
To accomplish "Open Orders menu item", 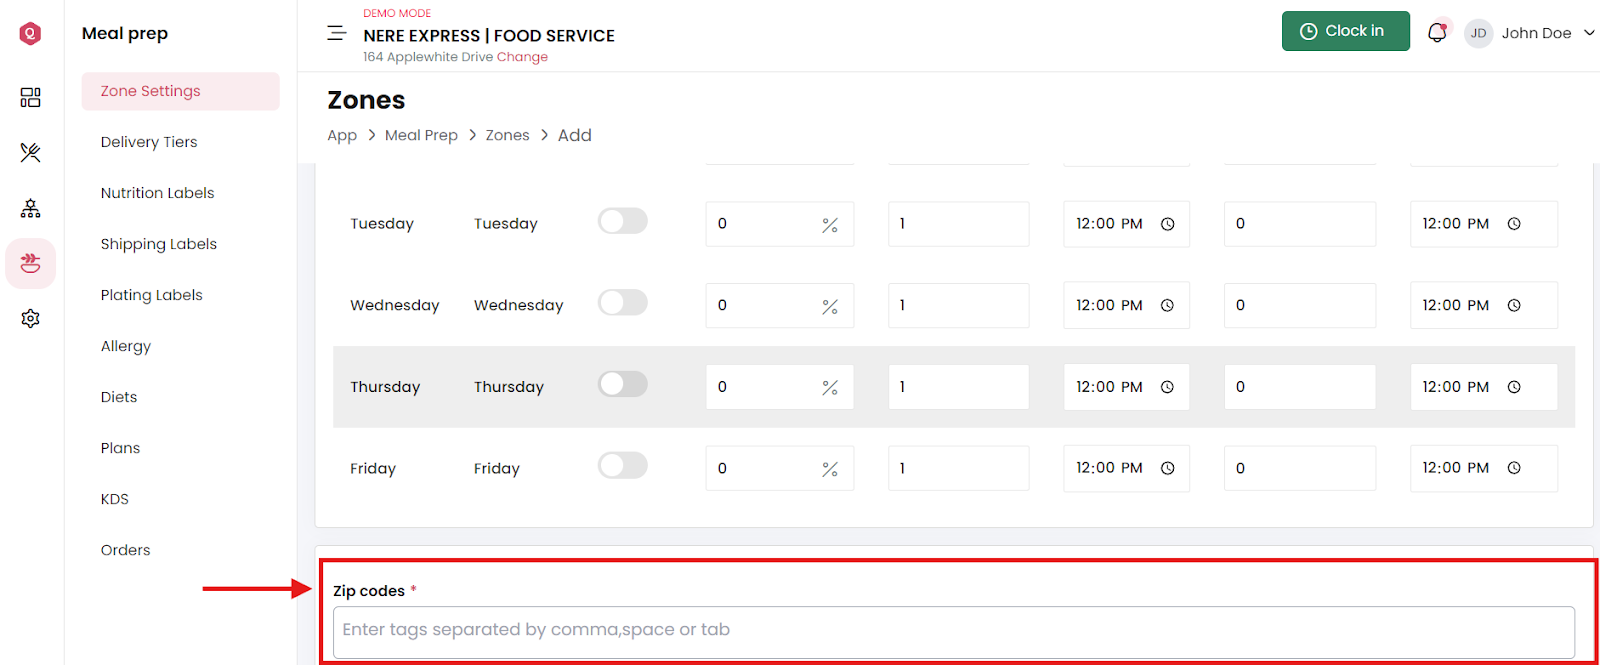I will pos(125,550).
